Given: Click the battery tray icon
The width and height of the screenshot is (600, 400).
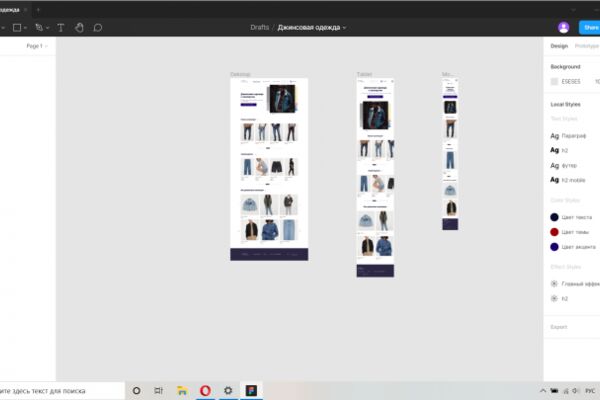Looking at the screenshot, I should pos(554,391).
